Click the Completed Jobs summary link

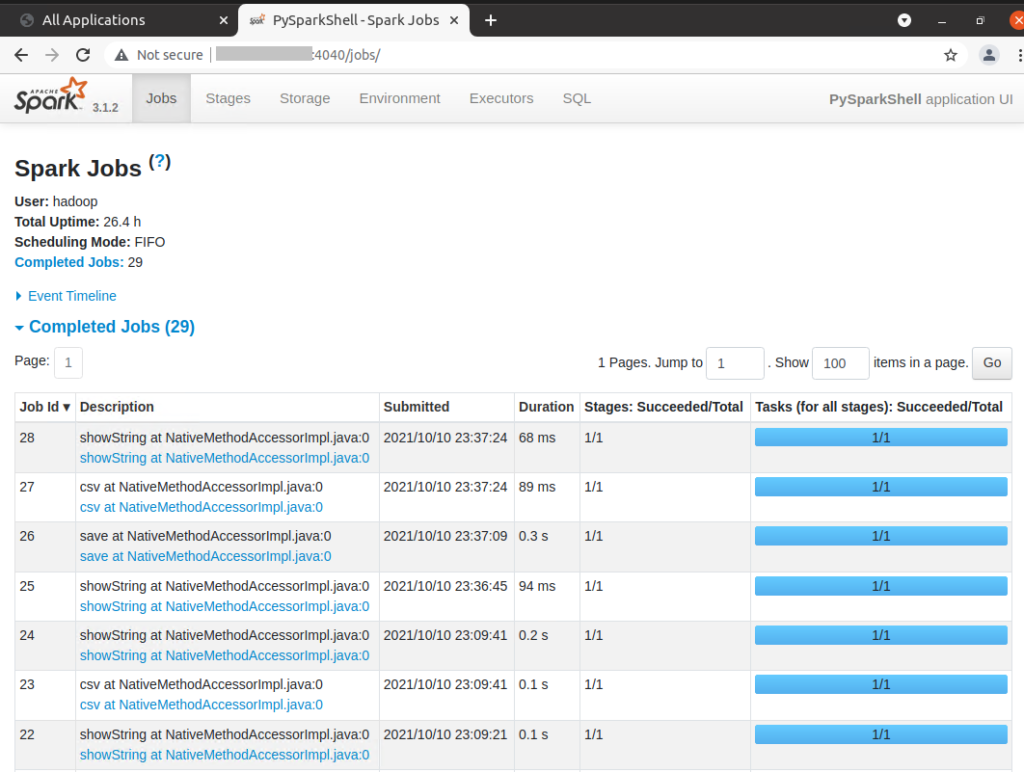click(69, 262)
